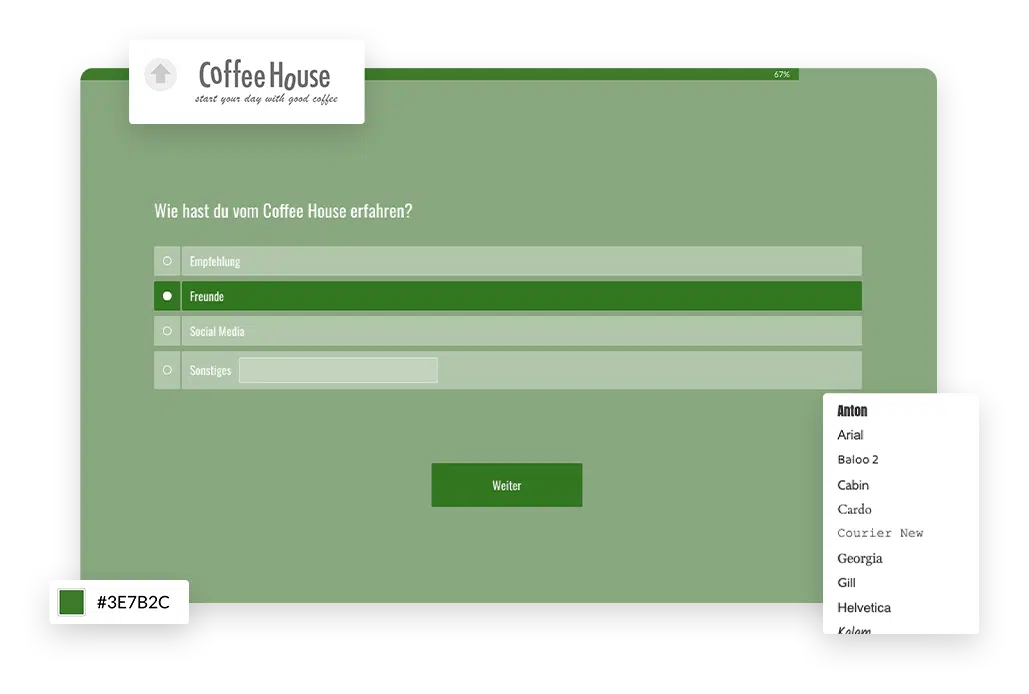The width and height of the screenshot is (1029, 694).
Task: Click the 67% progress bar
Action: click(440, 74)
